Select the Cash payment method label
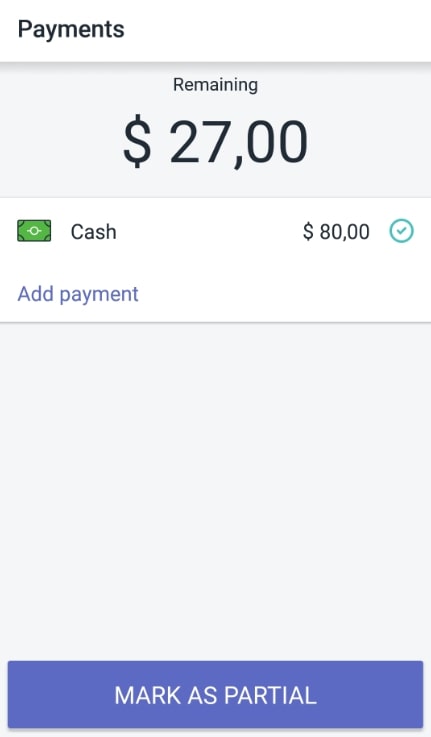431x737 pixels. pyautogui.click(x=94, y=232)
